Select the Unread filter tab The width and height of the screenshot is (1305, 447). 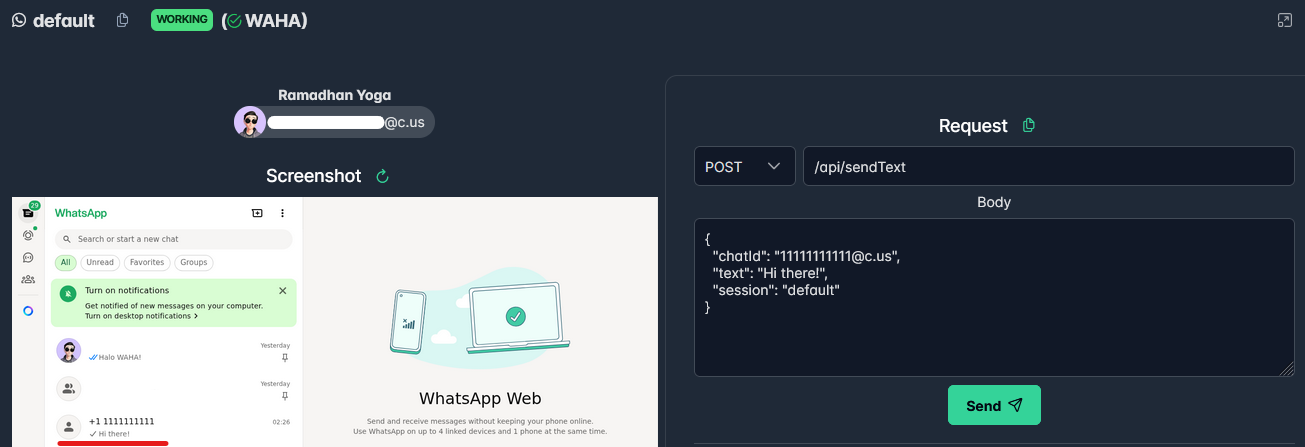click(100, 263)
